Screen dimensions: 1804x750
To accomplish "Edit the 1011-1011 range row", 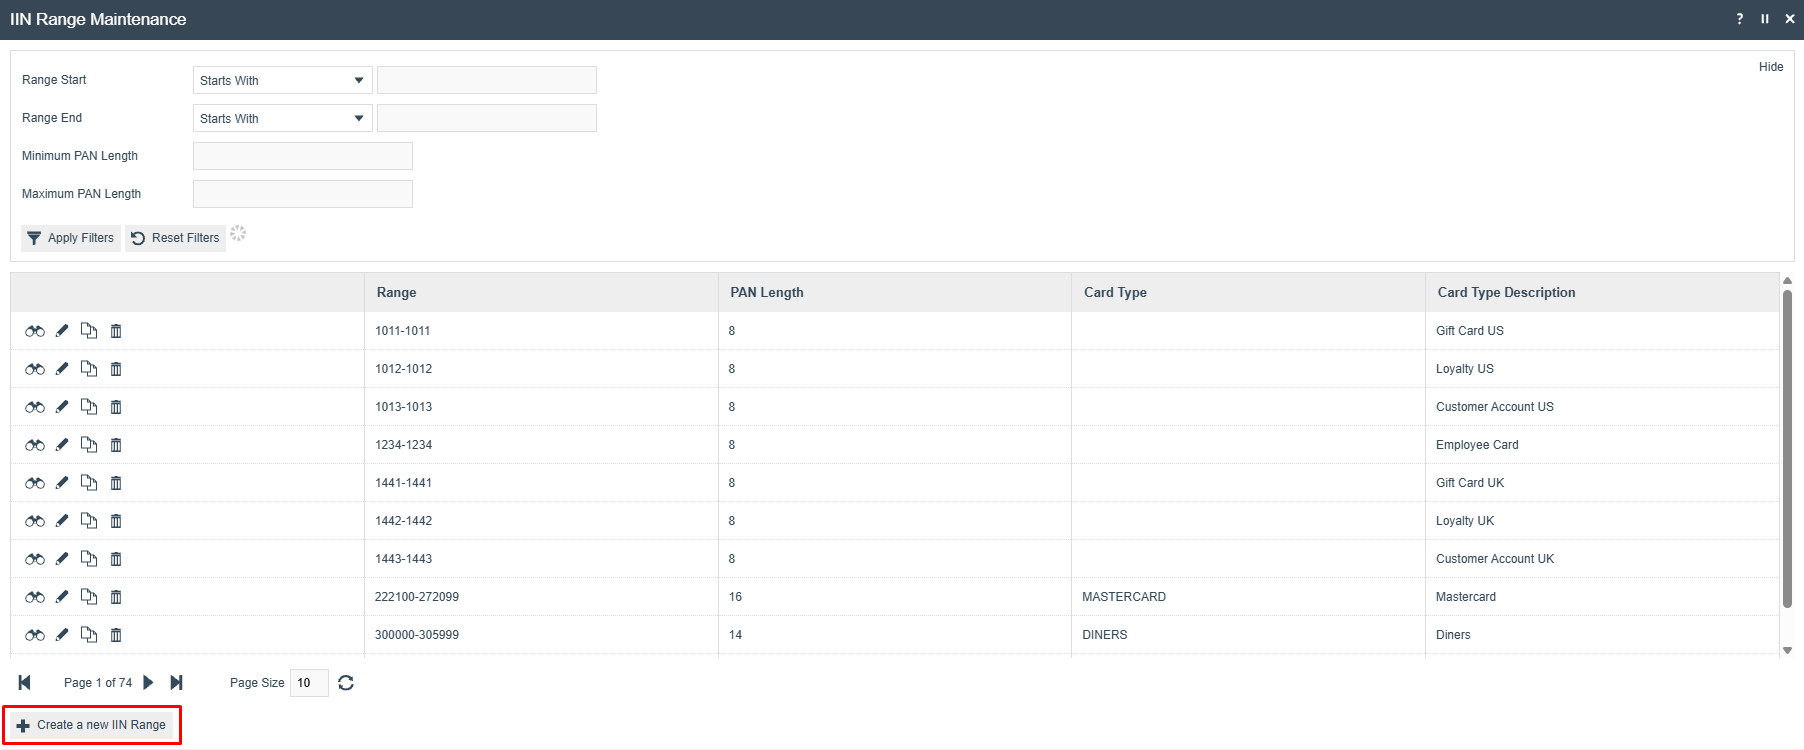I will 62,331.
